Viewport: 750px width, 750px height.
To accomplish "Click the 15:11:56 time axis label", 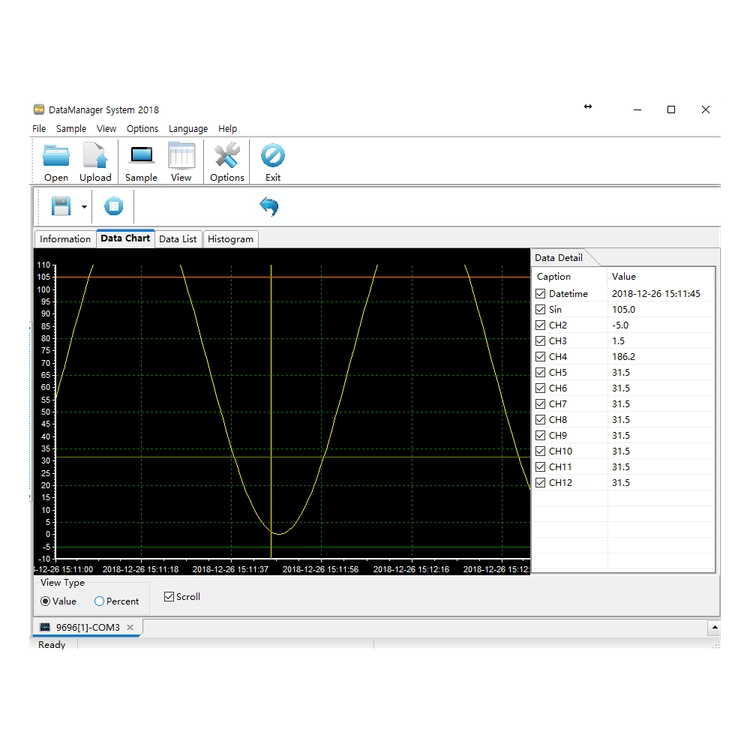I will tap(320, 569).
